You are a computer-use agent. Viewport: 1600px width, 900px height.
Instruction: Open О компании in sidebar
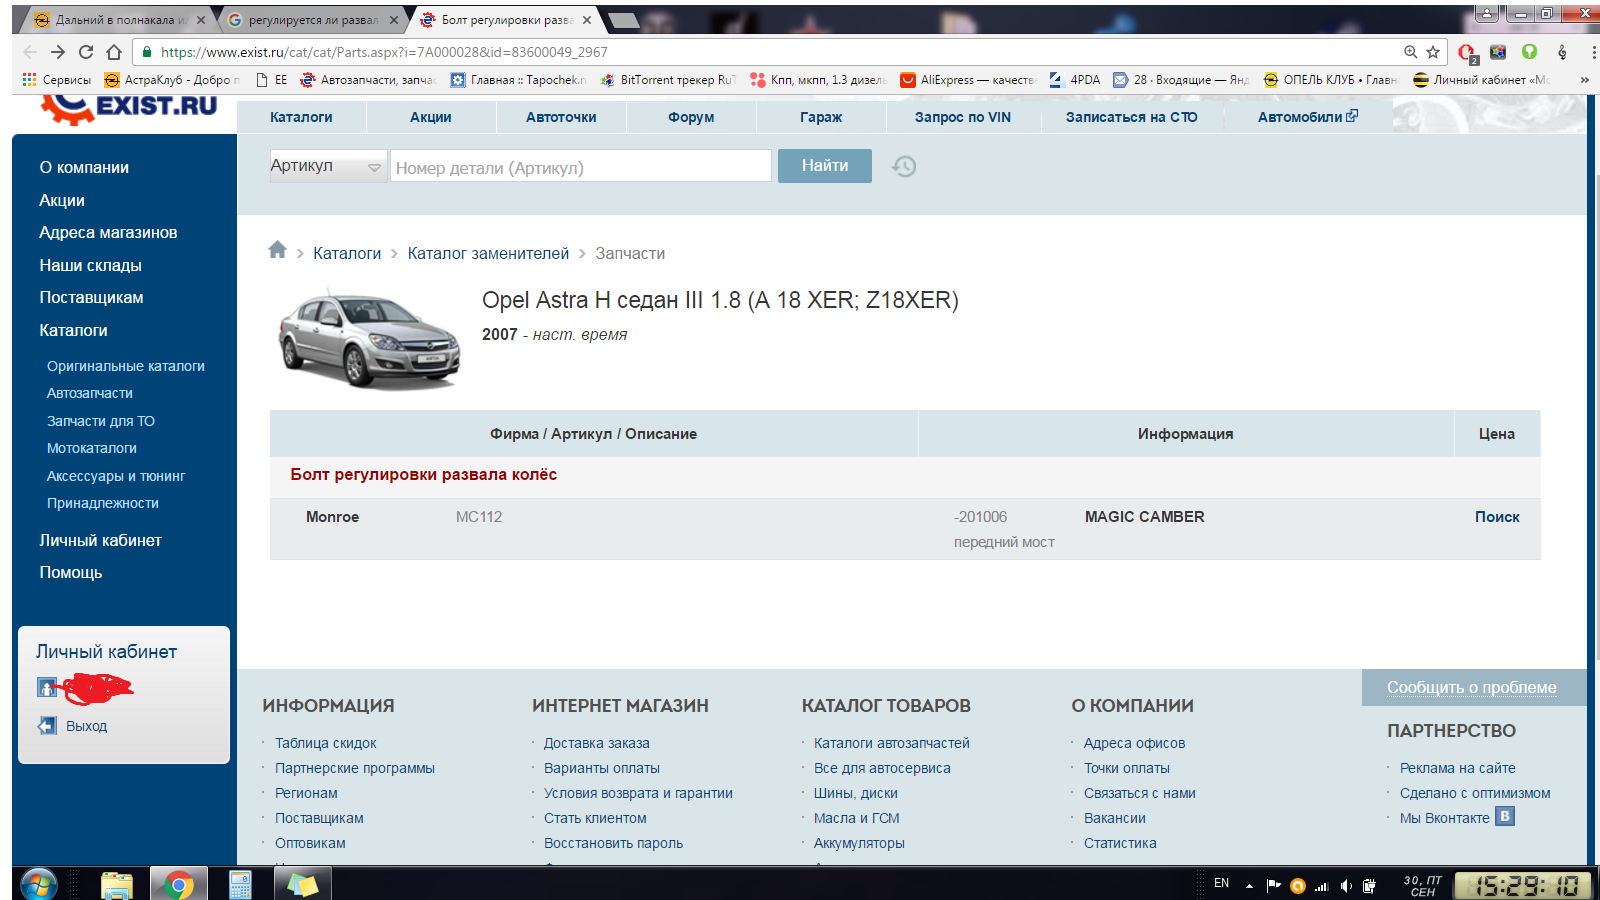pos(84,168)
